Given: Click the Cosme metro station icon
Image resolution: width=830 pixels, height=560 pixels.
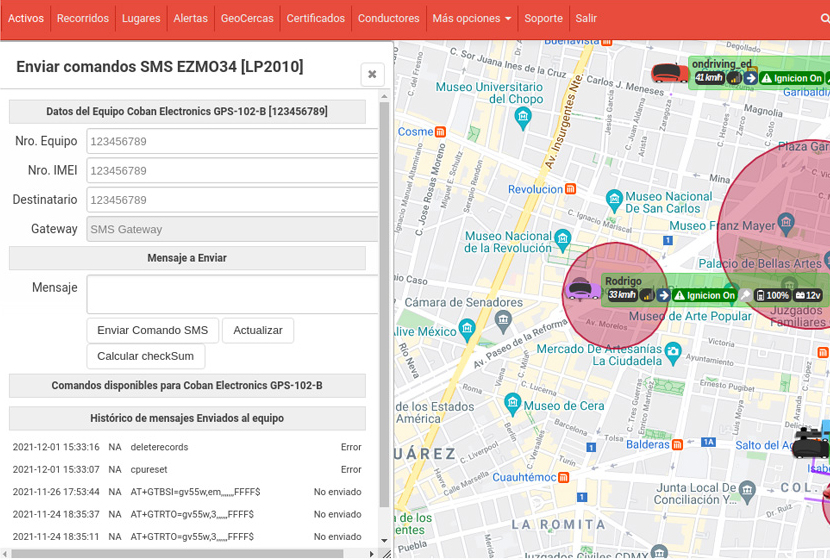Looking at the screenshot, I should [x=440, y=132].
